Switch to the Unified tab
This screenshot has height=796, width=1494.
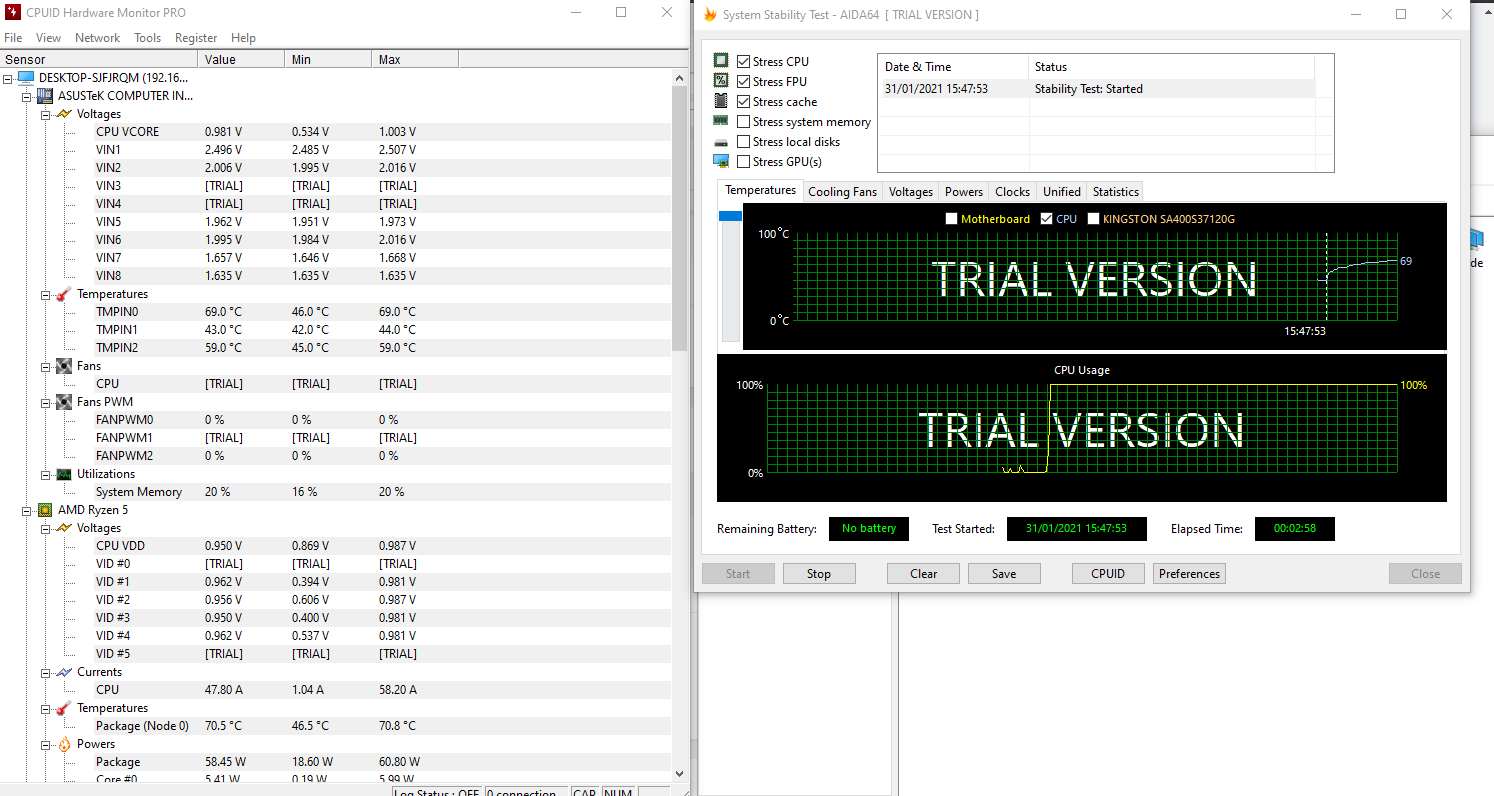pyautogui.click(x=1061, y=192)
